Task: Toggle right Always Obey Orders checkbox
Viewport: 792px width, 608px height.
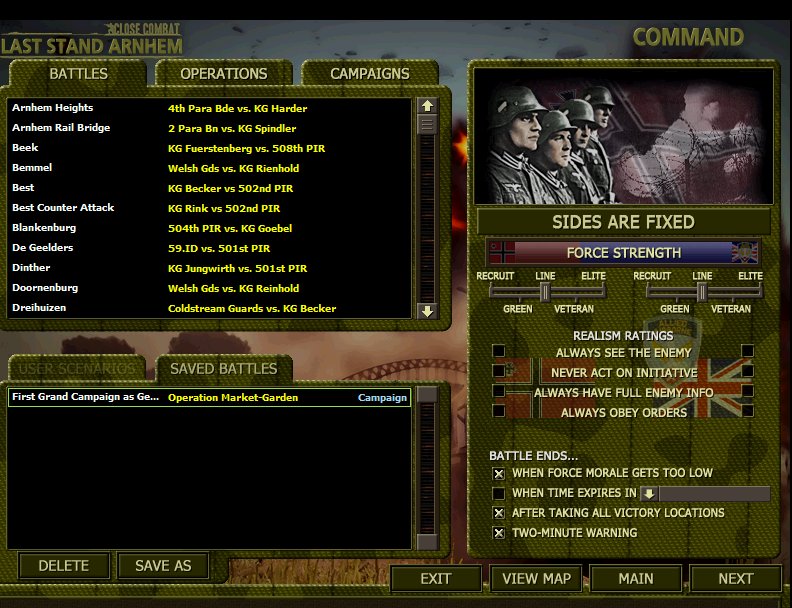Action: tap(748, 411)
